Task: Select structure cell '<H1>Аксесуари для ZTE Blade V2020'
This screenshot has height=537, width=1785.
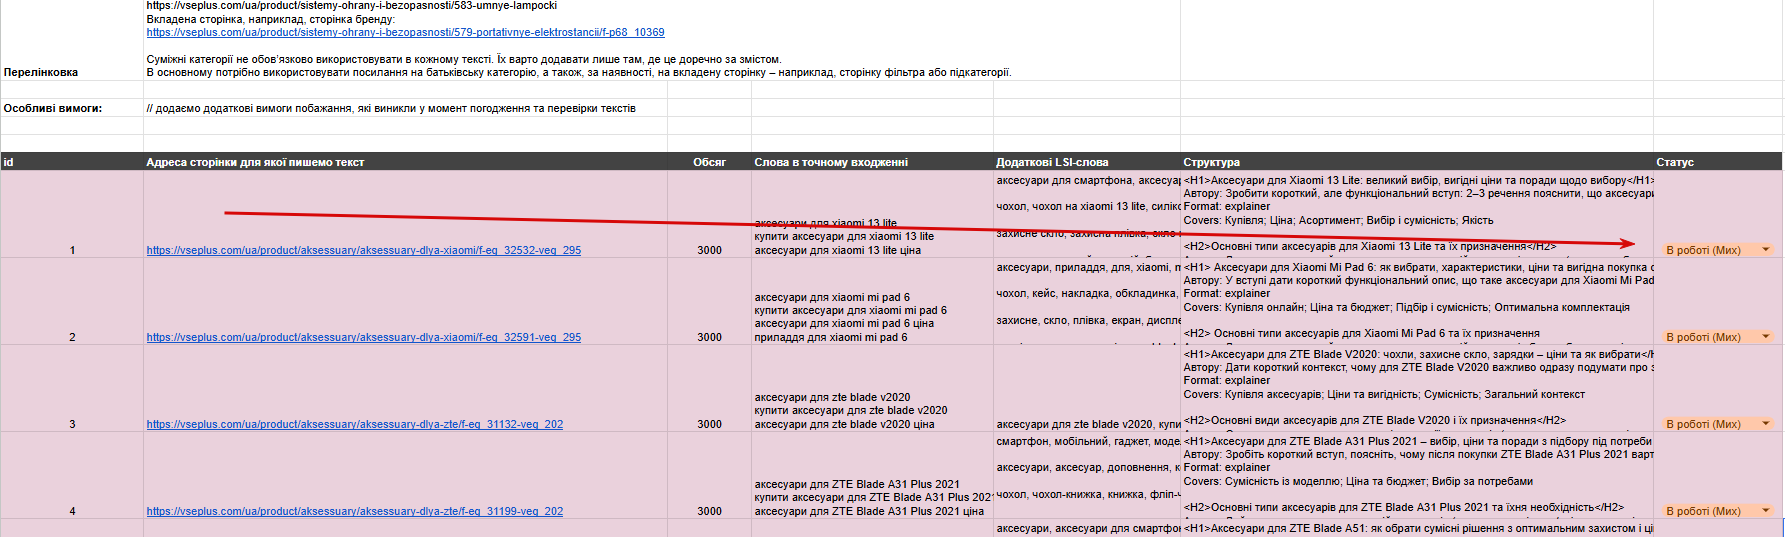Action: pyautogui.click(x=1417, y=388)
